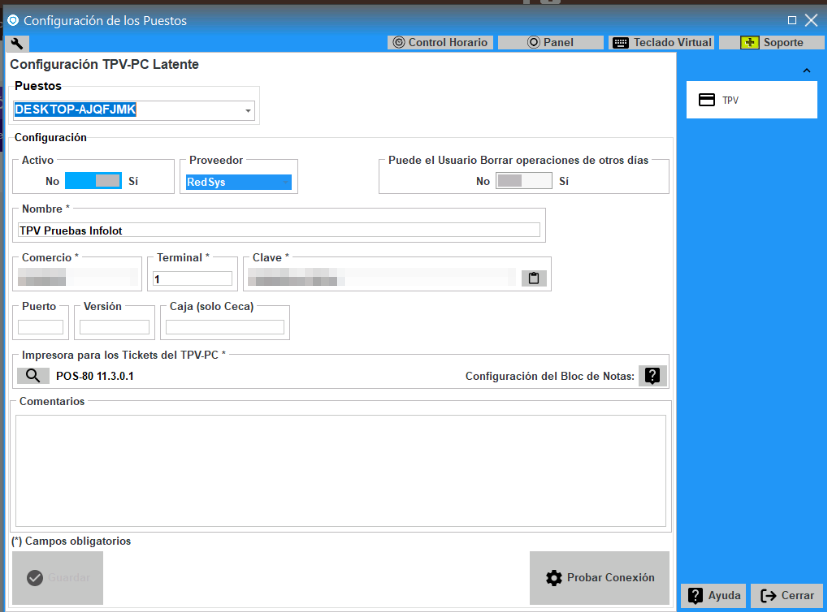Click Cerrar to close configuration
The width and height of the screenshot is (827, 612).
click(787, 596)
